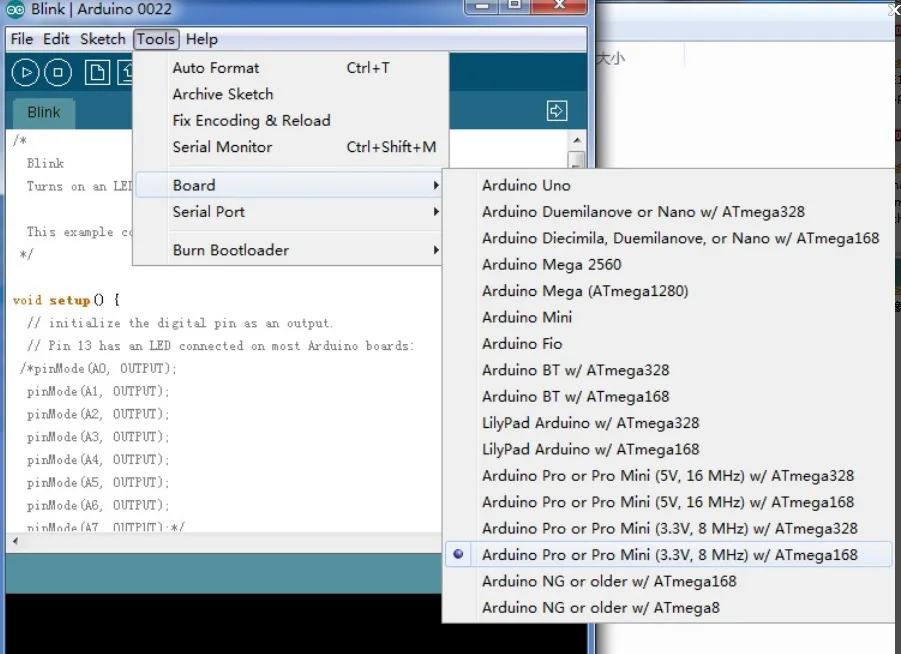Close the open Tools menu
This screenshot has height=654, width=901.
click(x=156, y=39)
